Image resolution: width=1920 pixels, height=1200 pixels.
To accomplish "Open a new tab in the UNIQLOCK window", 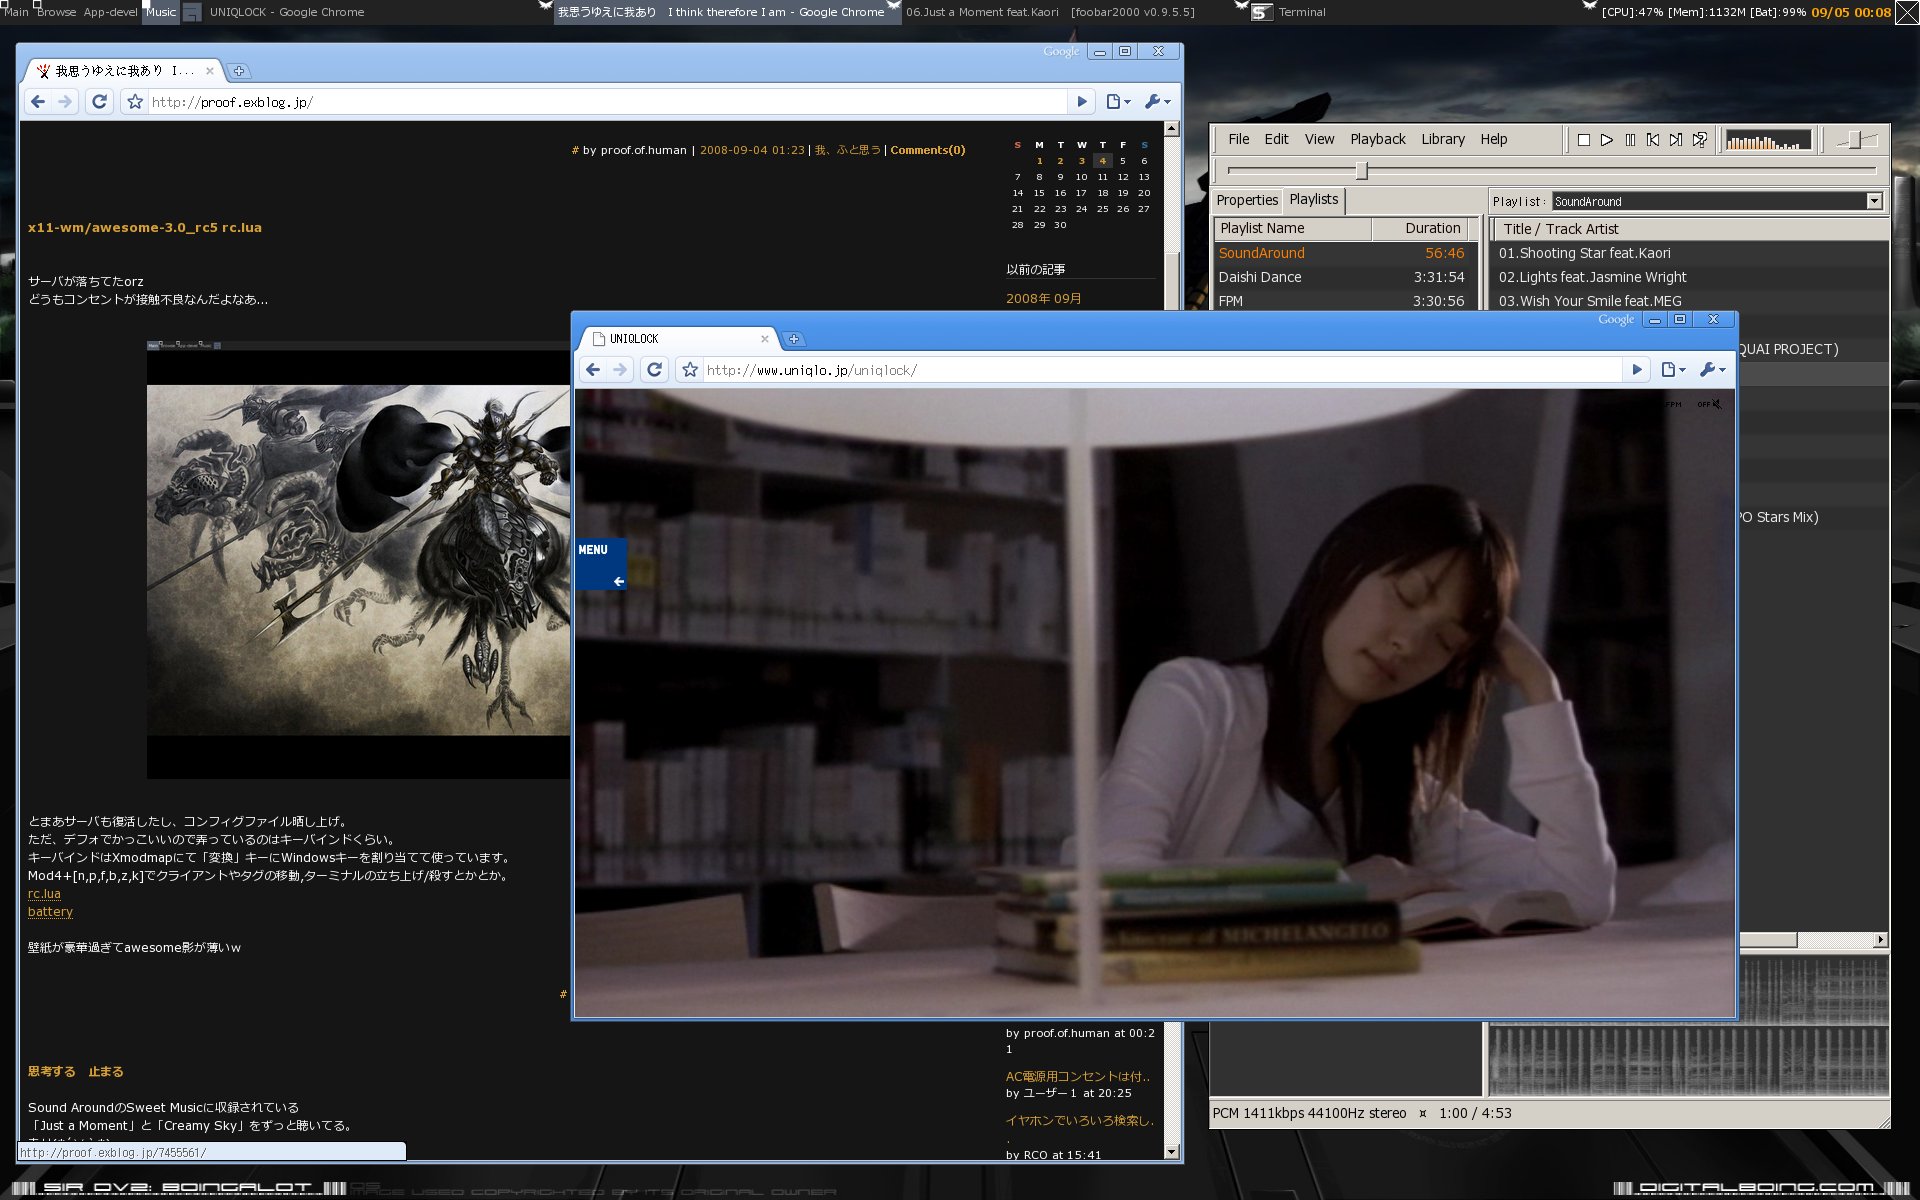I will 793,339.
